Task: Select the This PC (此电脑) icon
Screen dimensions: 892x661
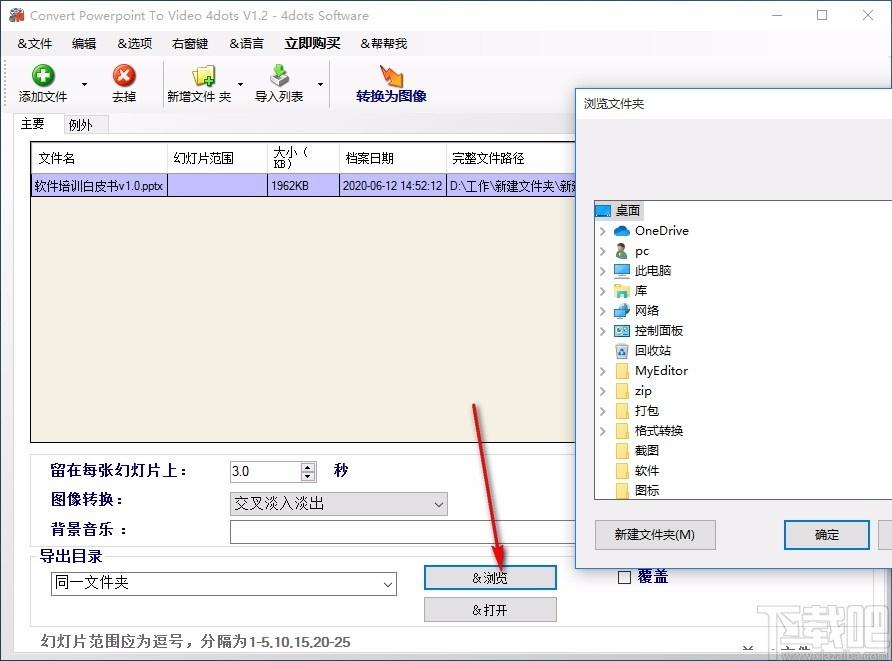Action: 622,271
